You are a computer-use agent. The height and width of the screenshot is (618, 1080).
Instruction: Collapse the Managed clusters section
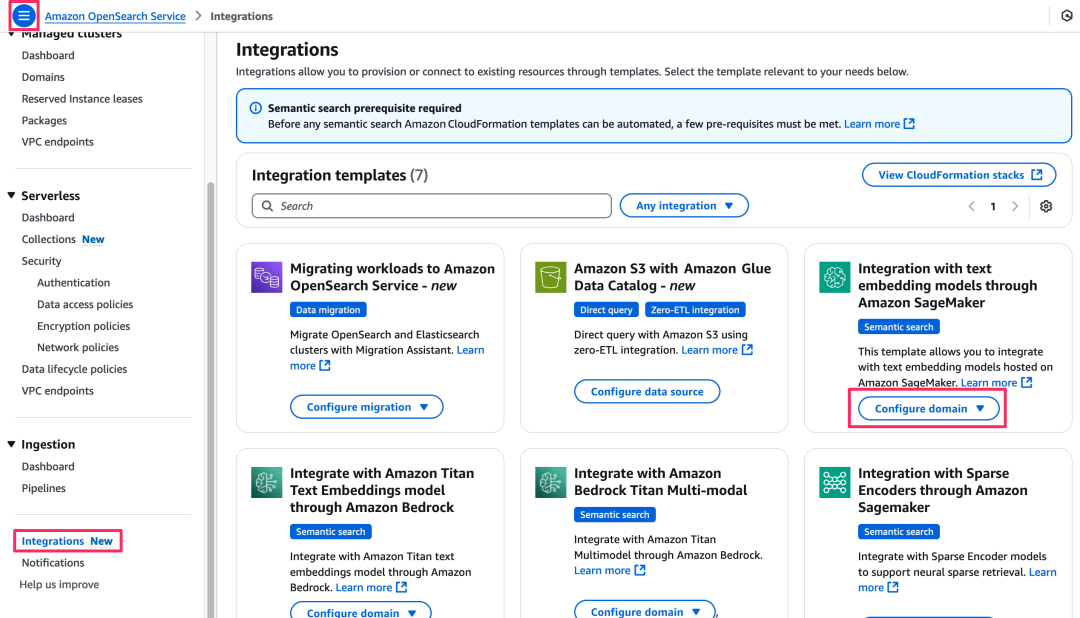[12, 34]
